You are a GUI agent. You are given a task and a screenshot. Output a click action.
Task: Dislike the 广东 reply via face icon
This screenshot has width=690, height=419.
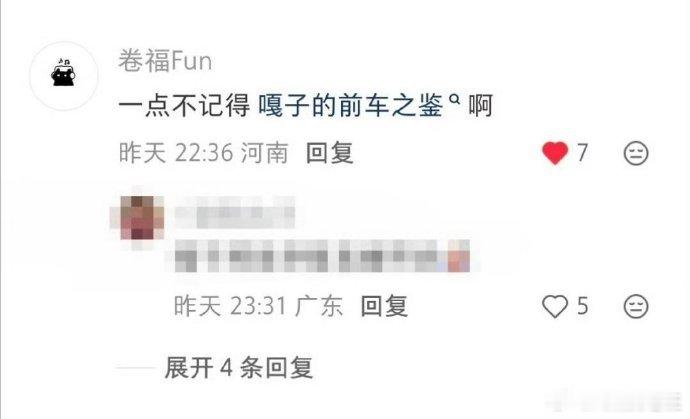coord(636,306)
